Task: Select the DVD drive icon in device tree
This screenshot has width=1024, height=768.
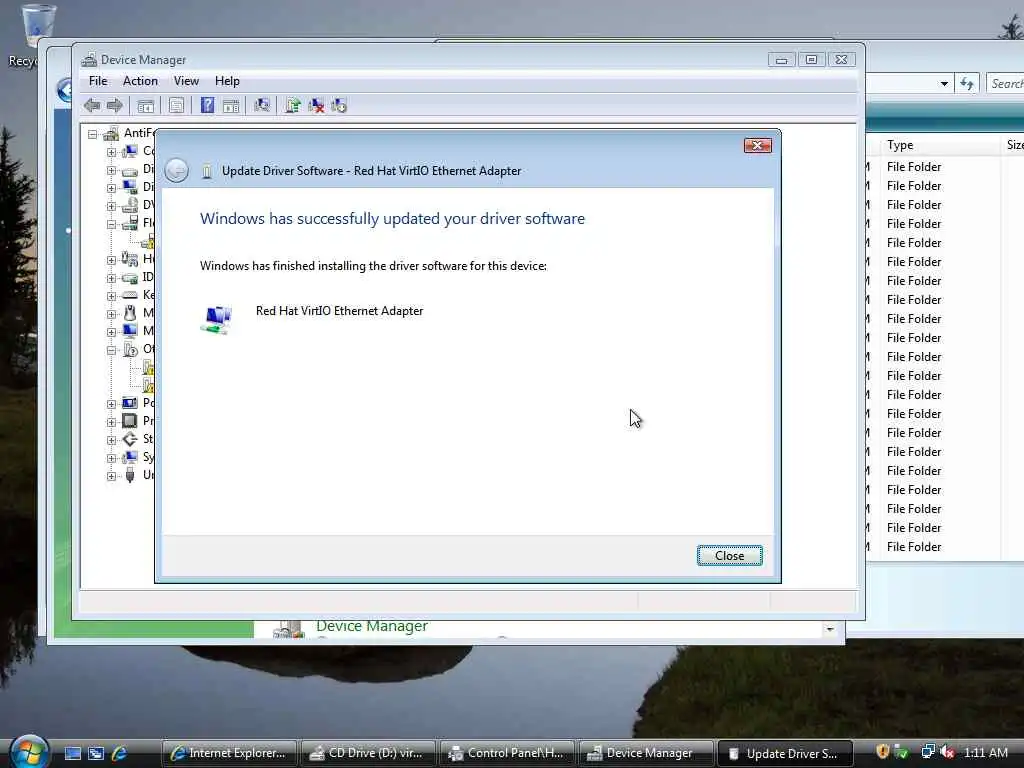Action: [x=130, y=205]
